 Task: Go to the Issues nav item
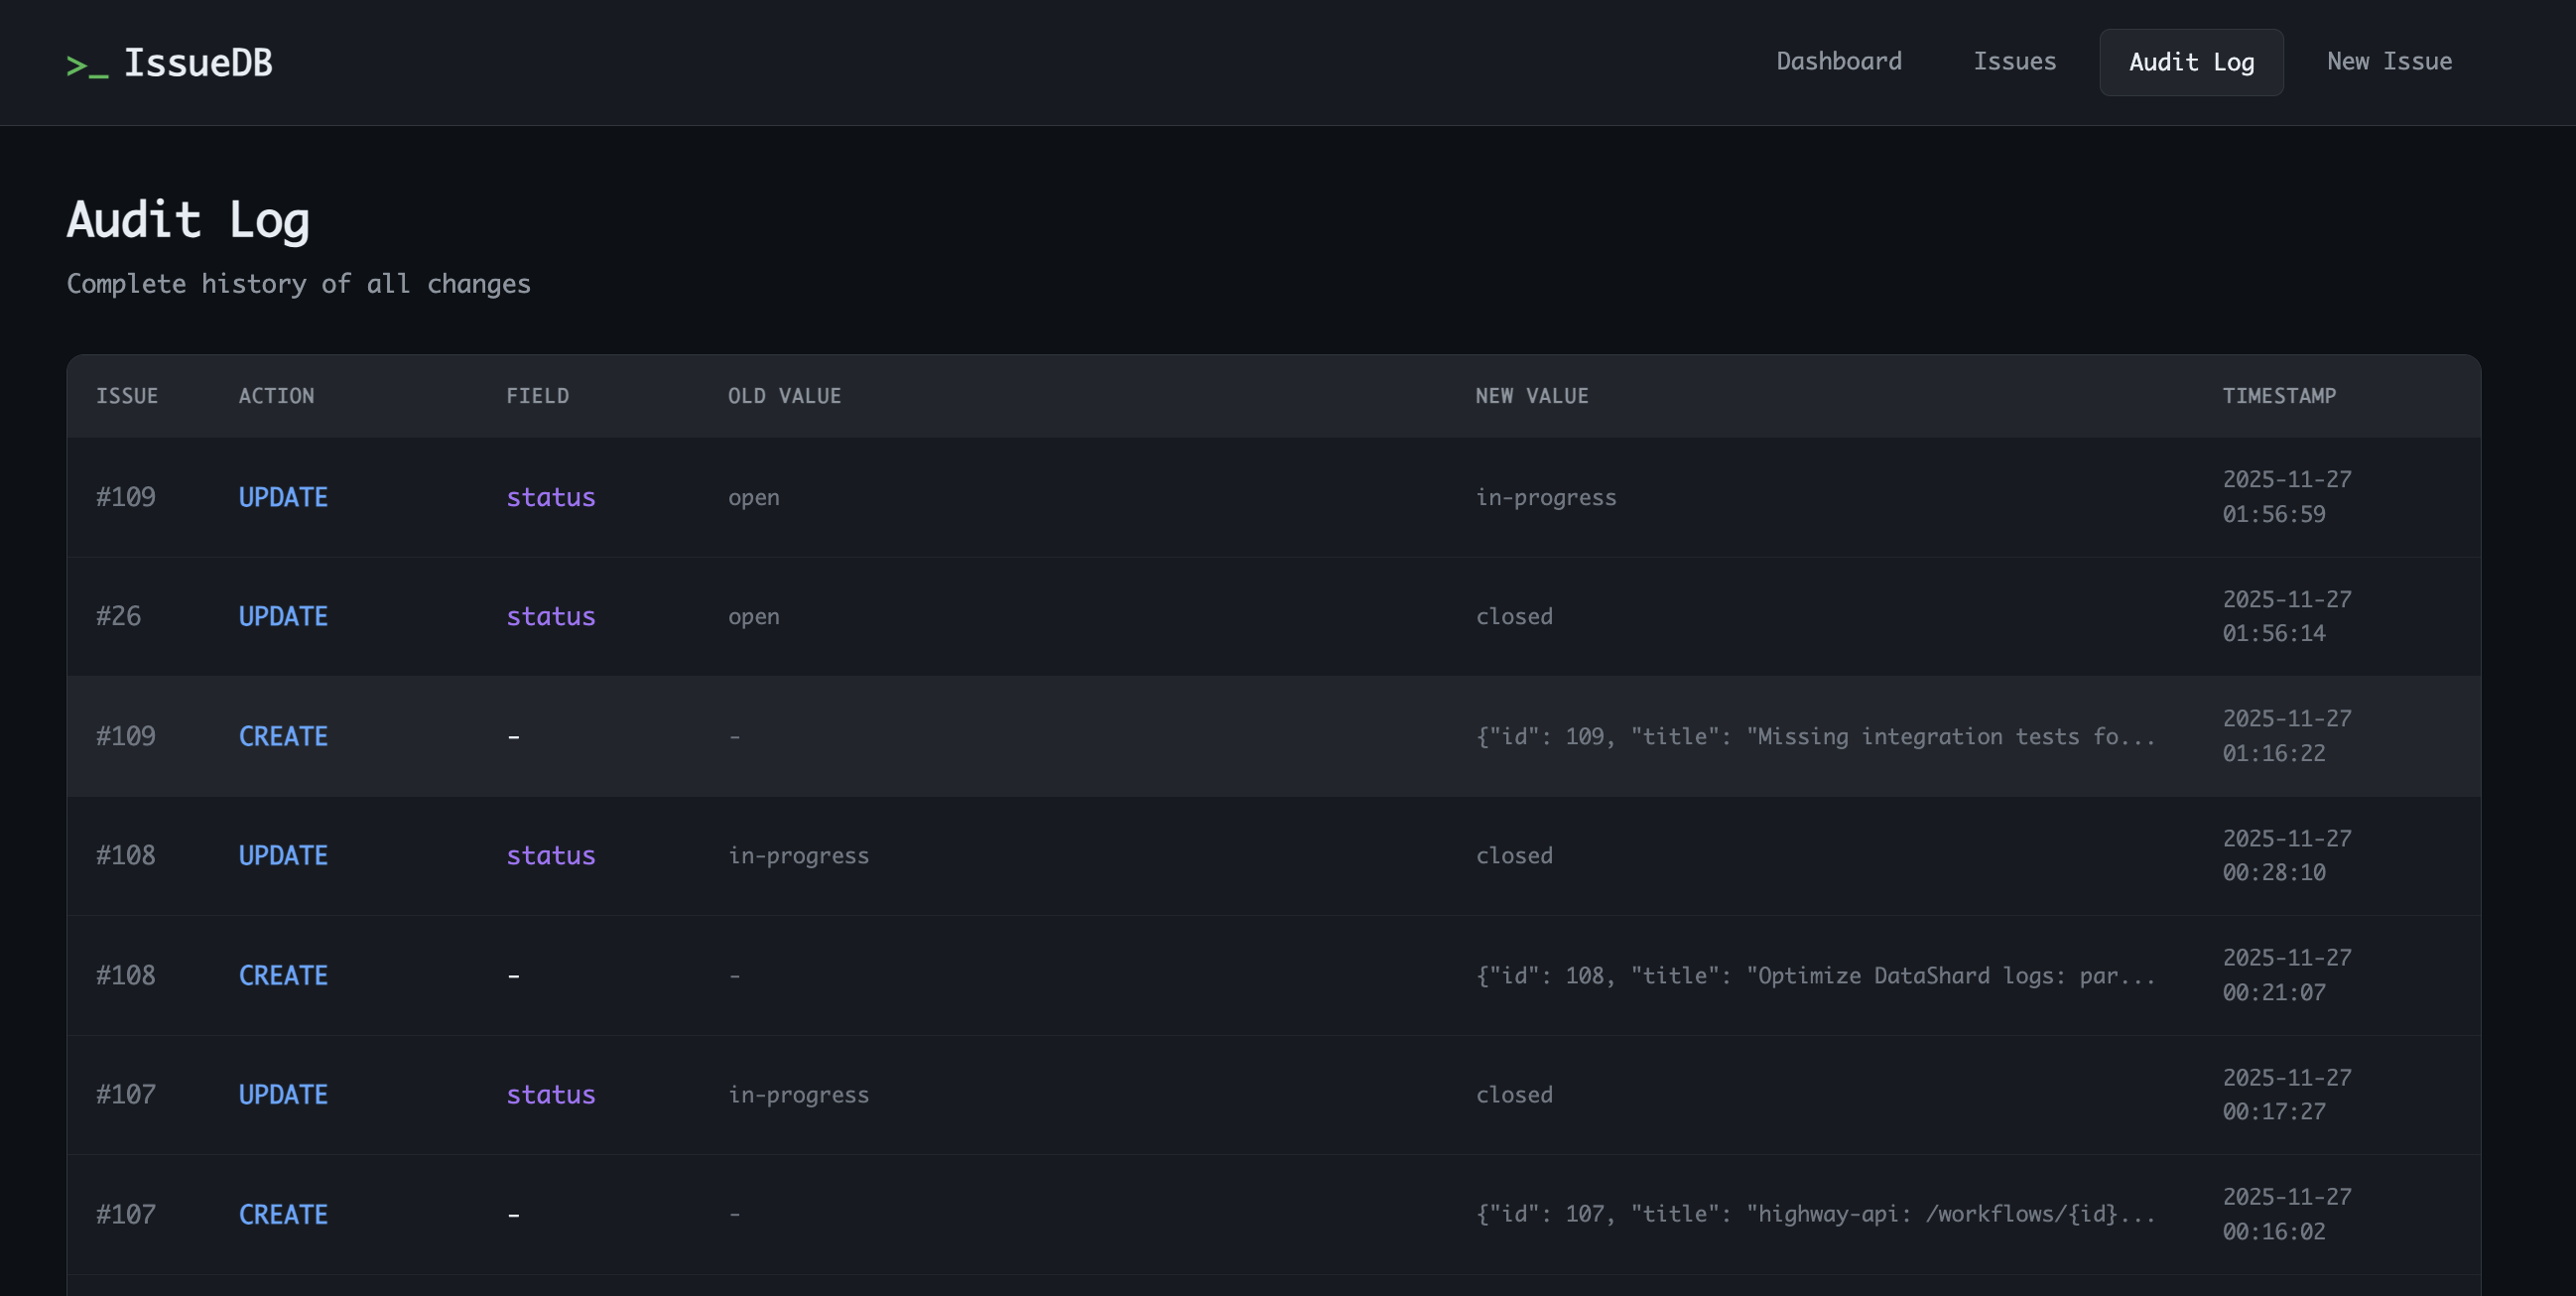tap(2014, 62)
